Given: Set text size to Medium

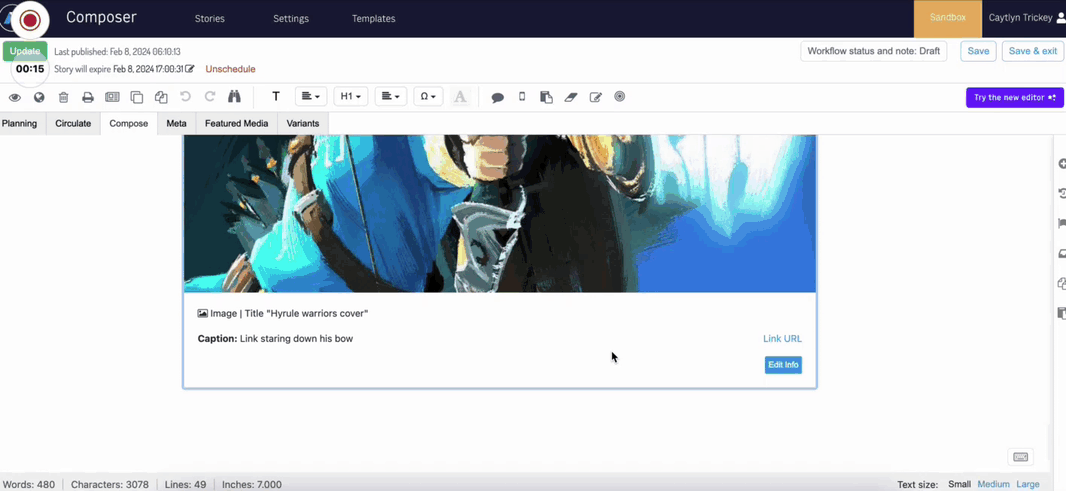Looking at the screenshot, I should [993, 484].
